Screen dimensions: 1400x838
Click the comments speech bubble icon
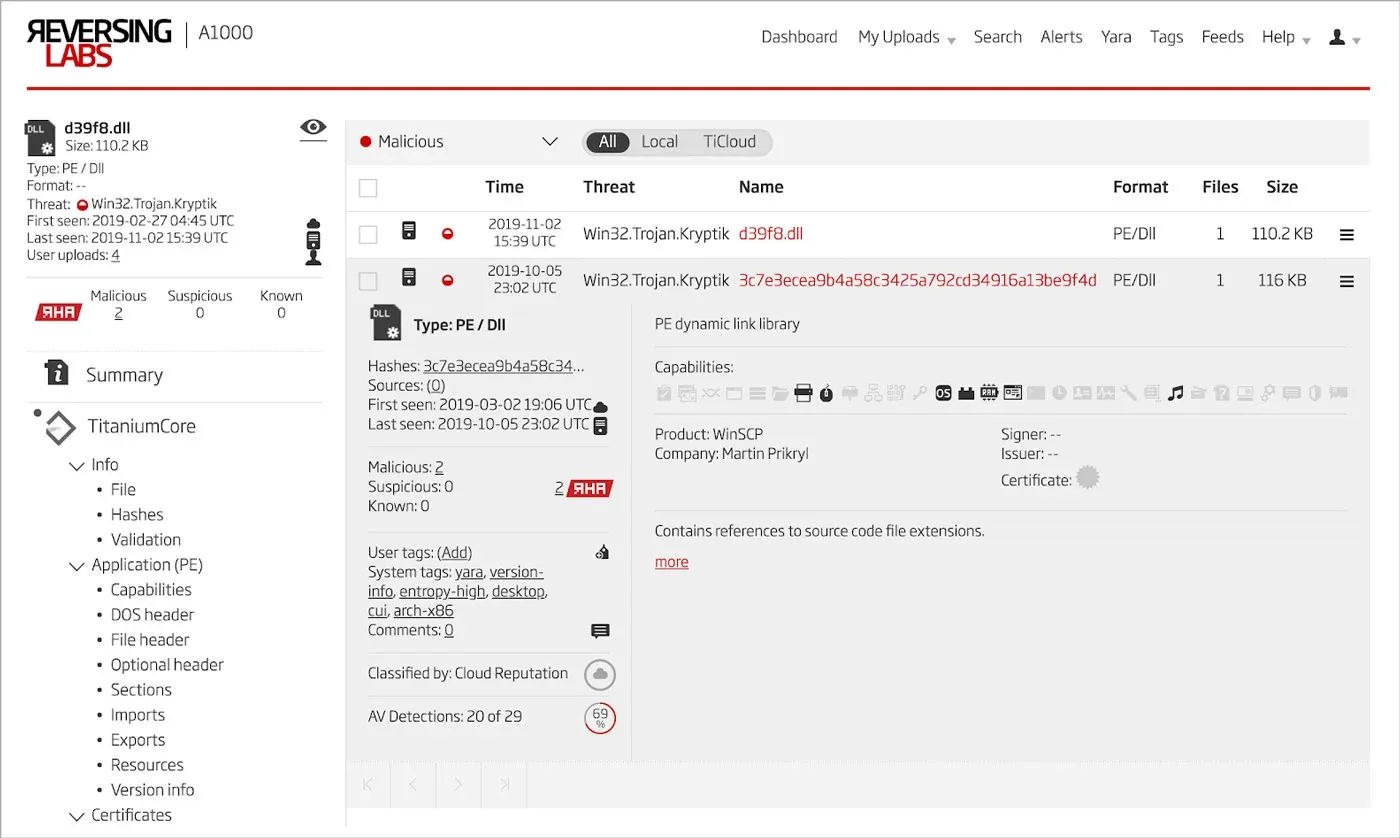pyautogui.click(x=600, y=630)
